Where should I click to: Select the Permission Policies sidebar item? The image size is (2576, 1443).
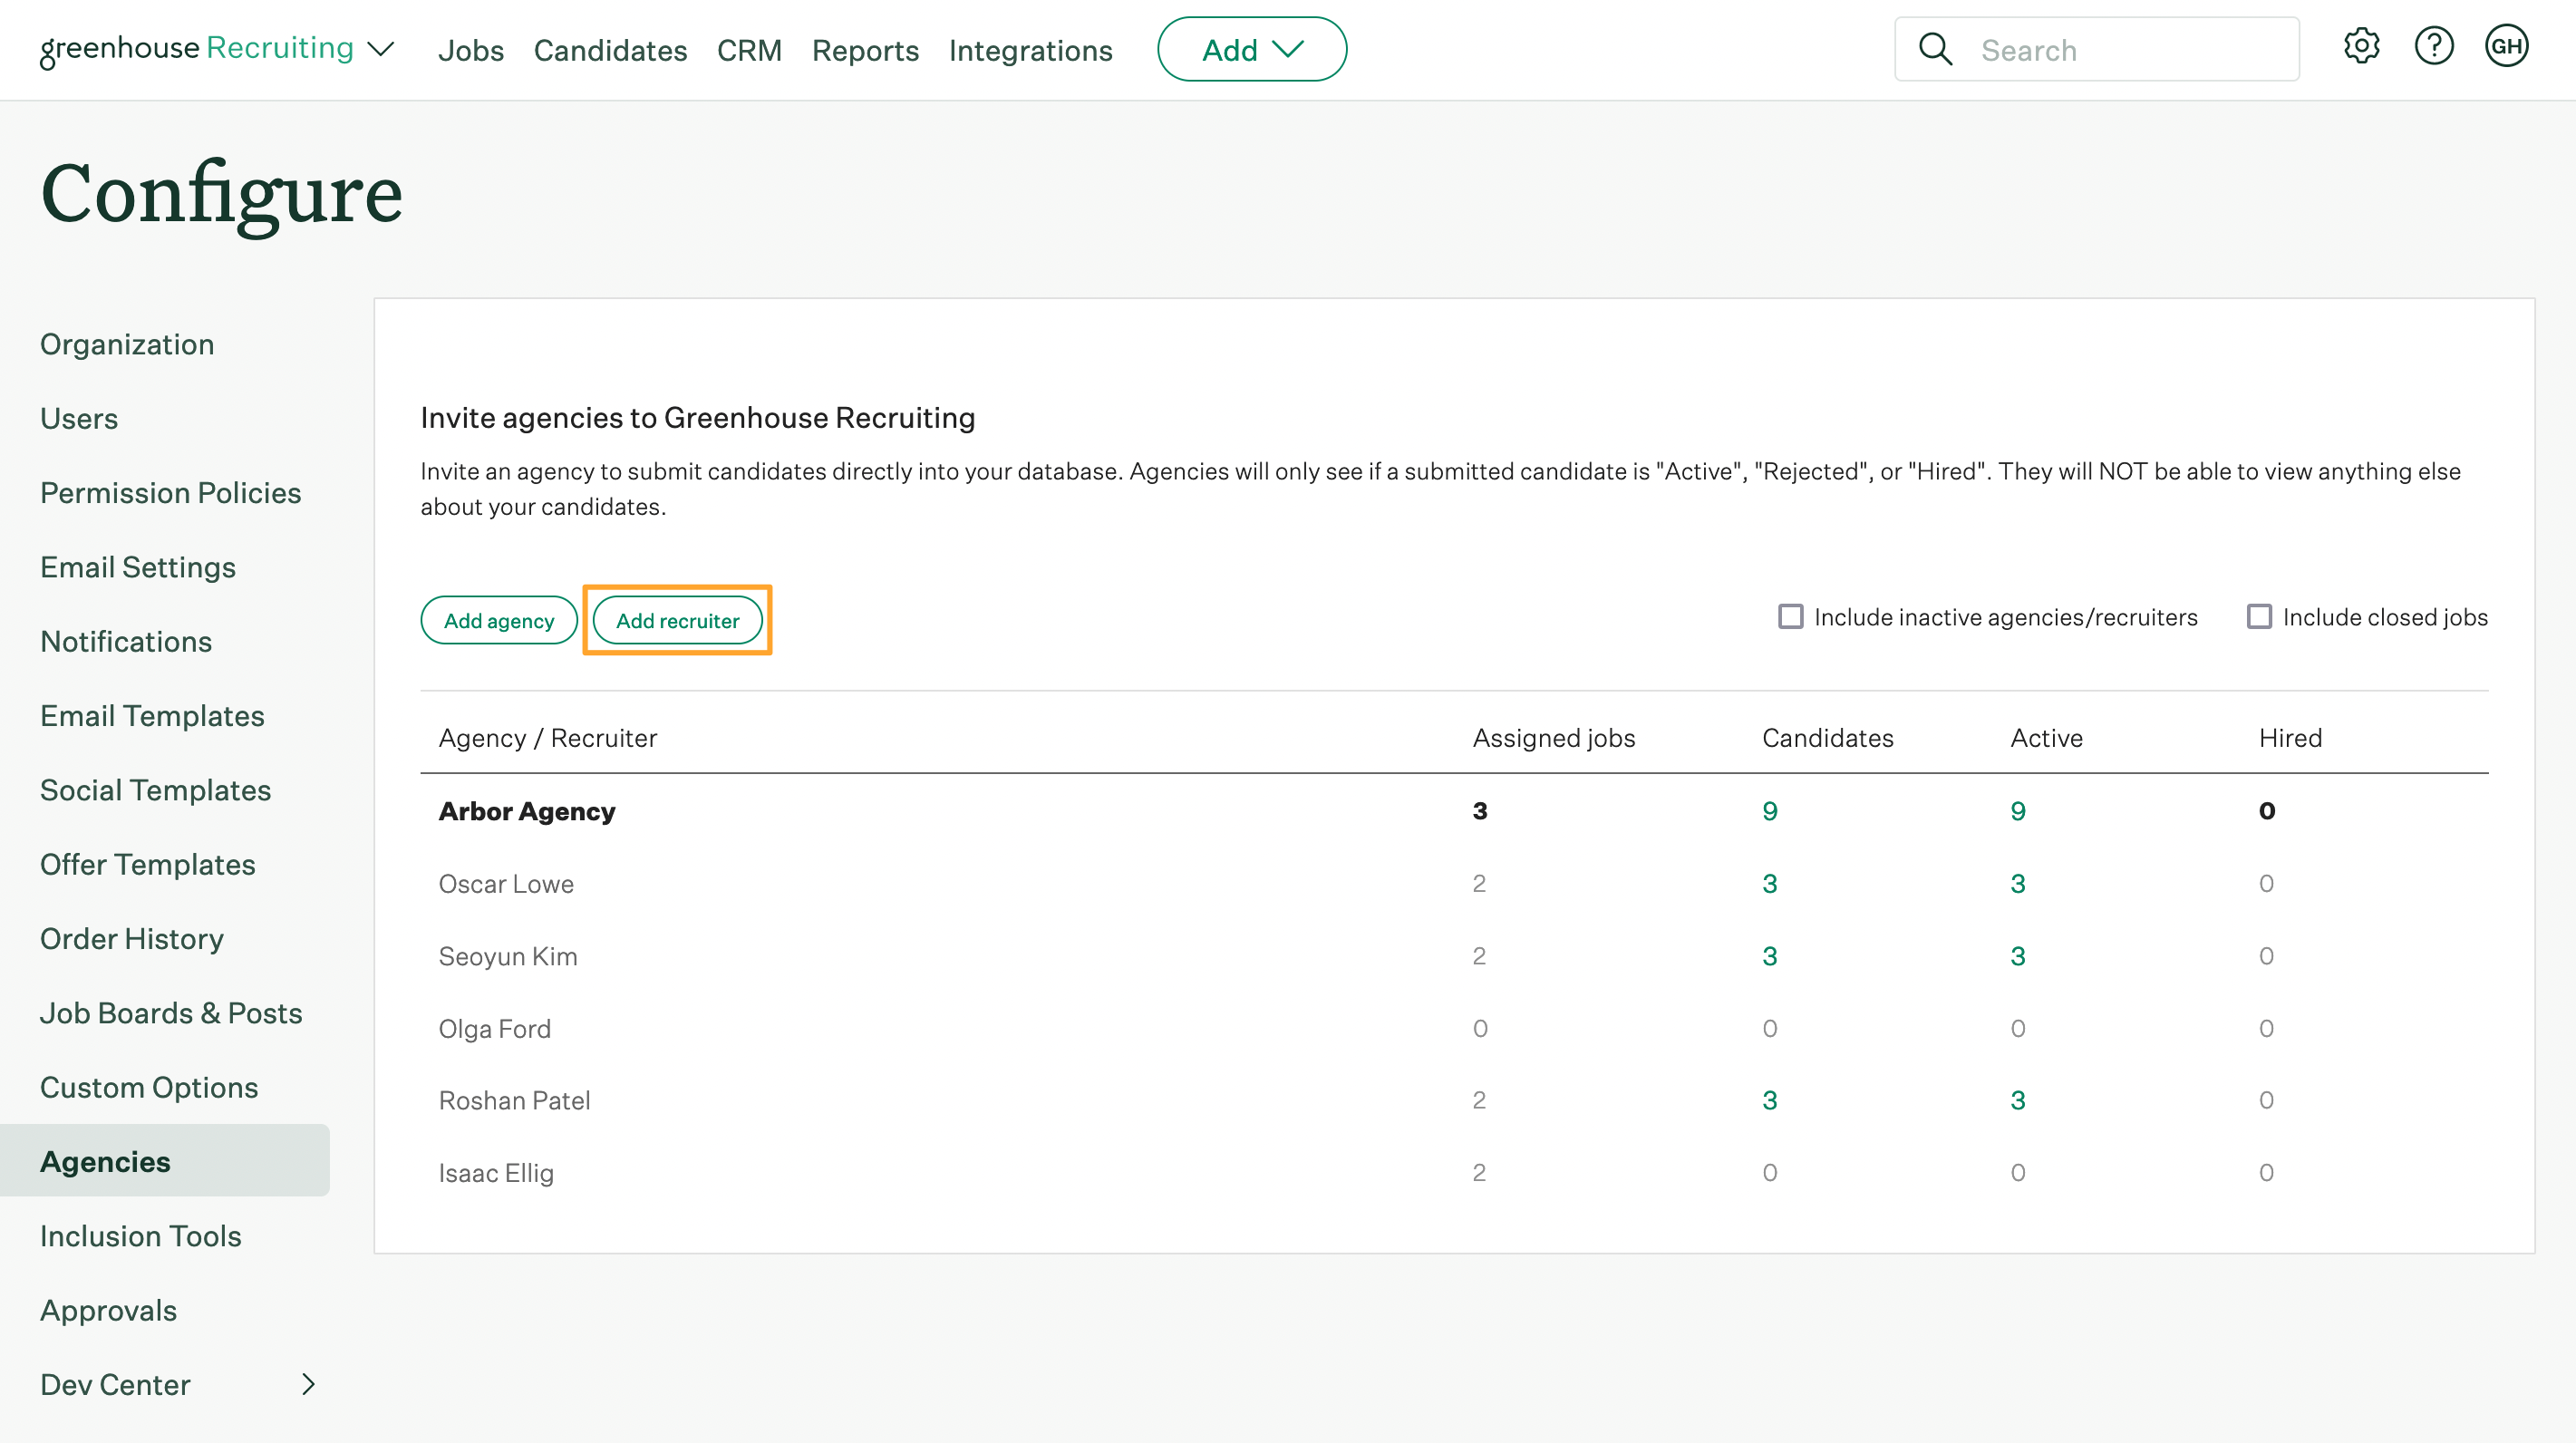coord(169,491)
